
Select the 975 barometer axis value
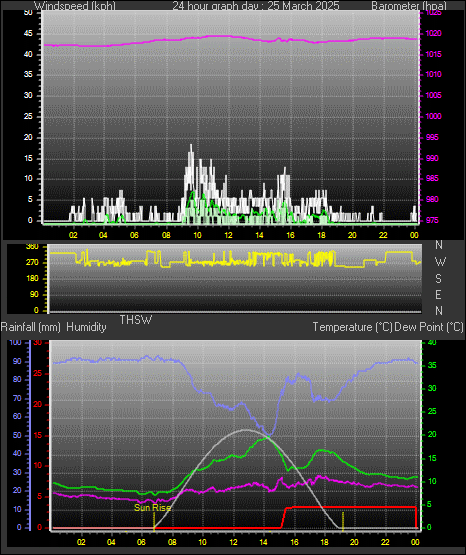click(432, 220)
